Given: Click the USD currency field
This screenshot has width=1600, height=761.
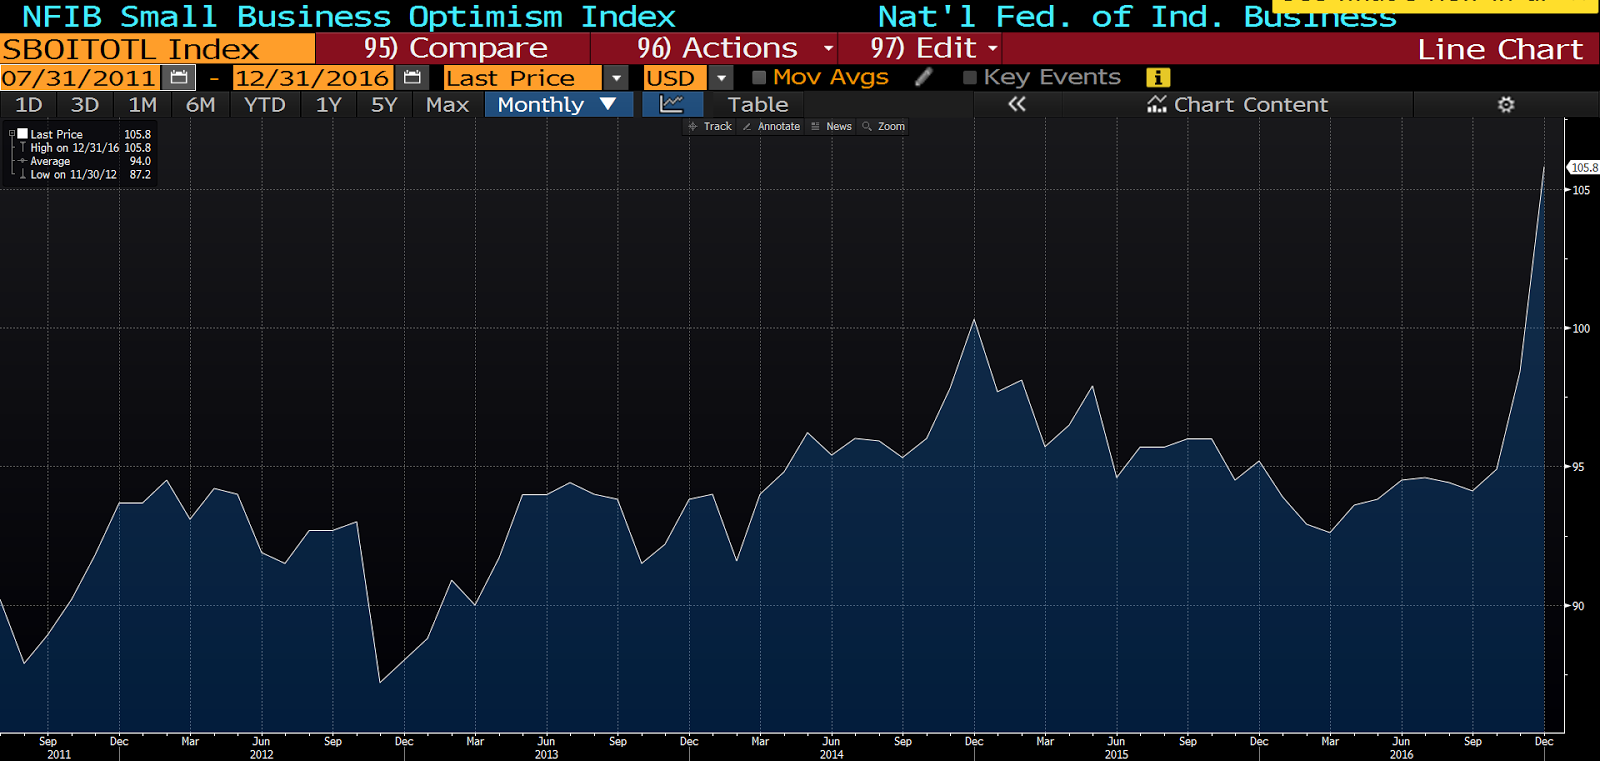Looking at the screenshot, I should [x=676, y=78].
